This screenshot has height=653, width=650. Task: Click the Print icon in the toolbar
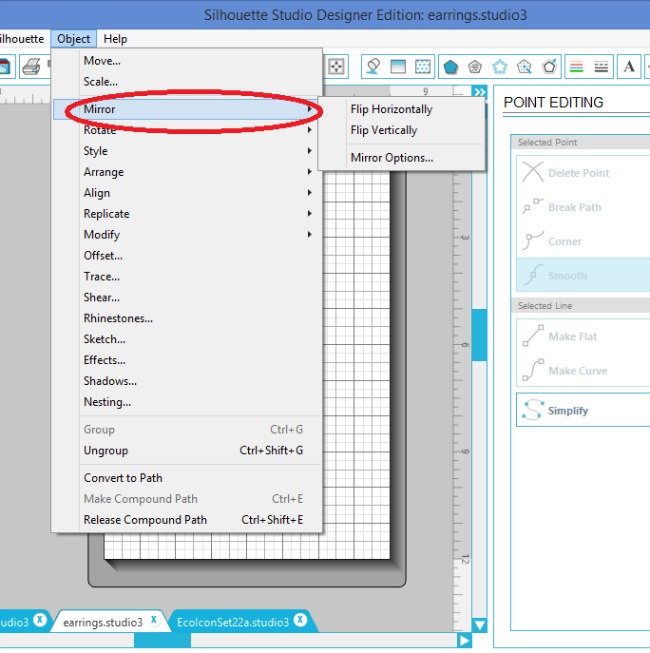click(32, 67)
